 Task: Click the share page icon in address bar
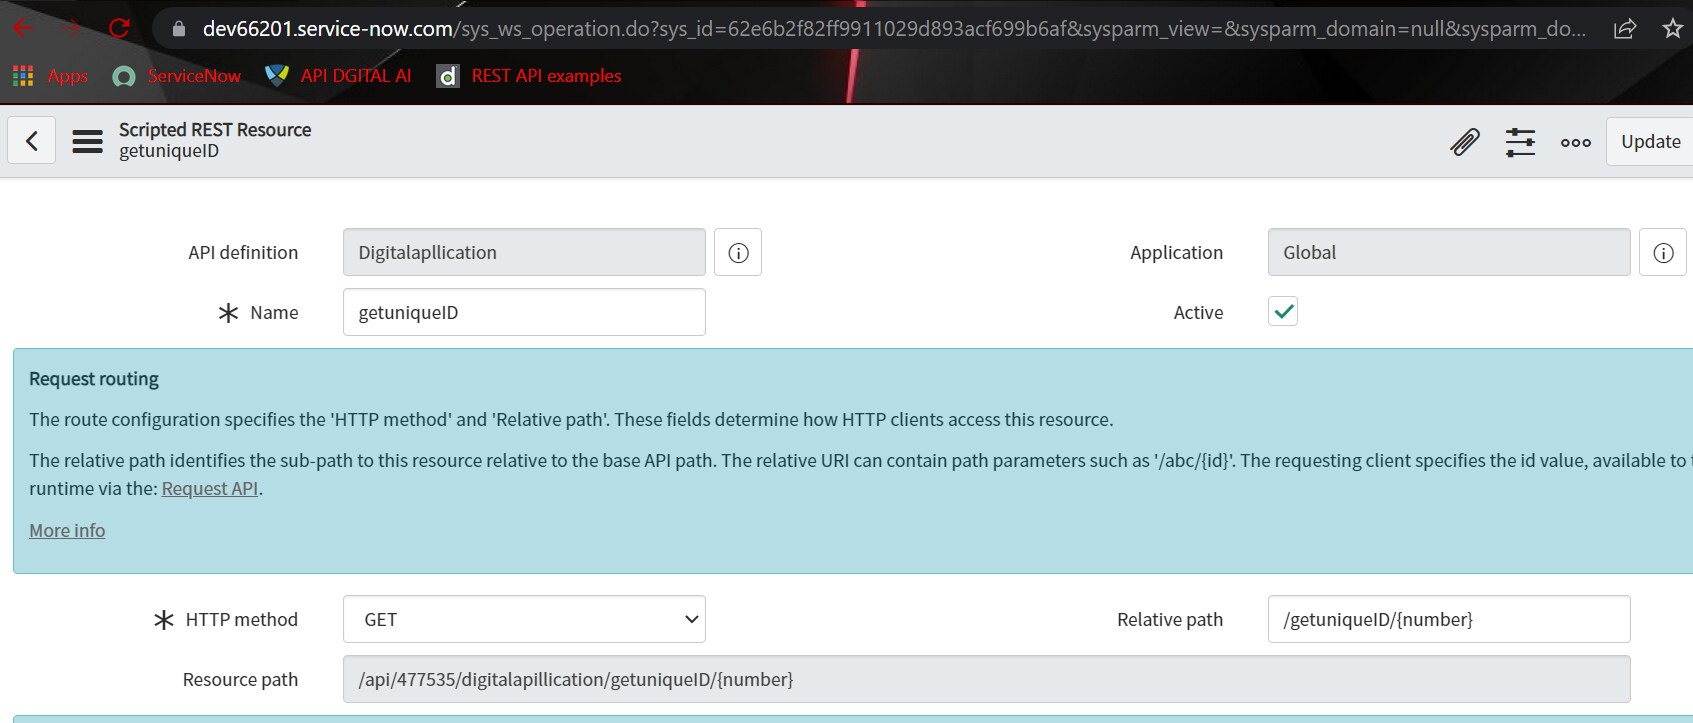[x=1625, y=28]
